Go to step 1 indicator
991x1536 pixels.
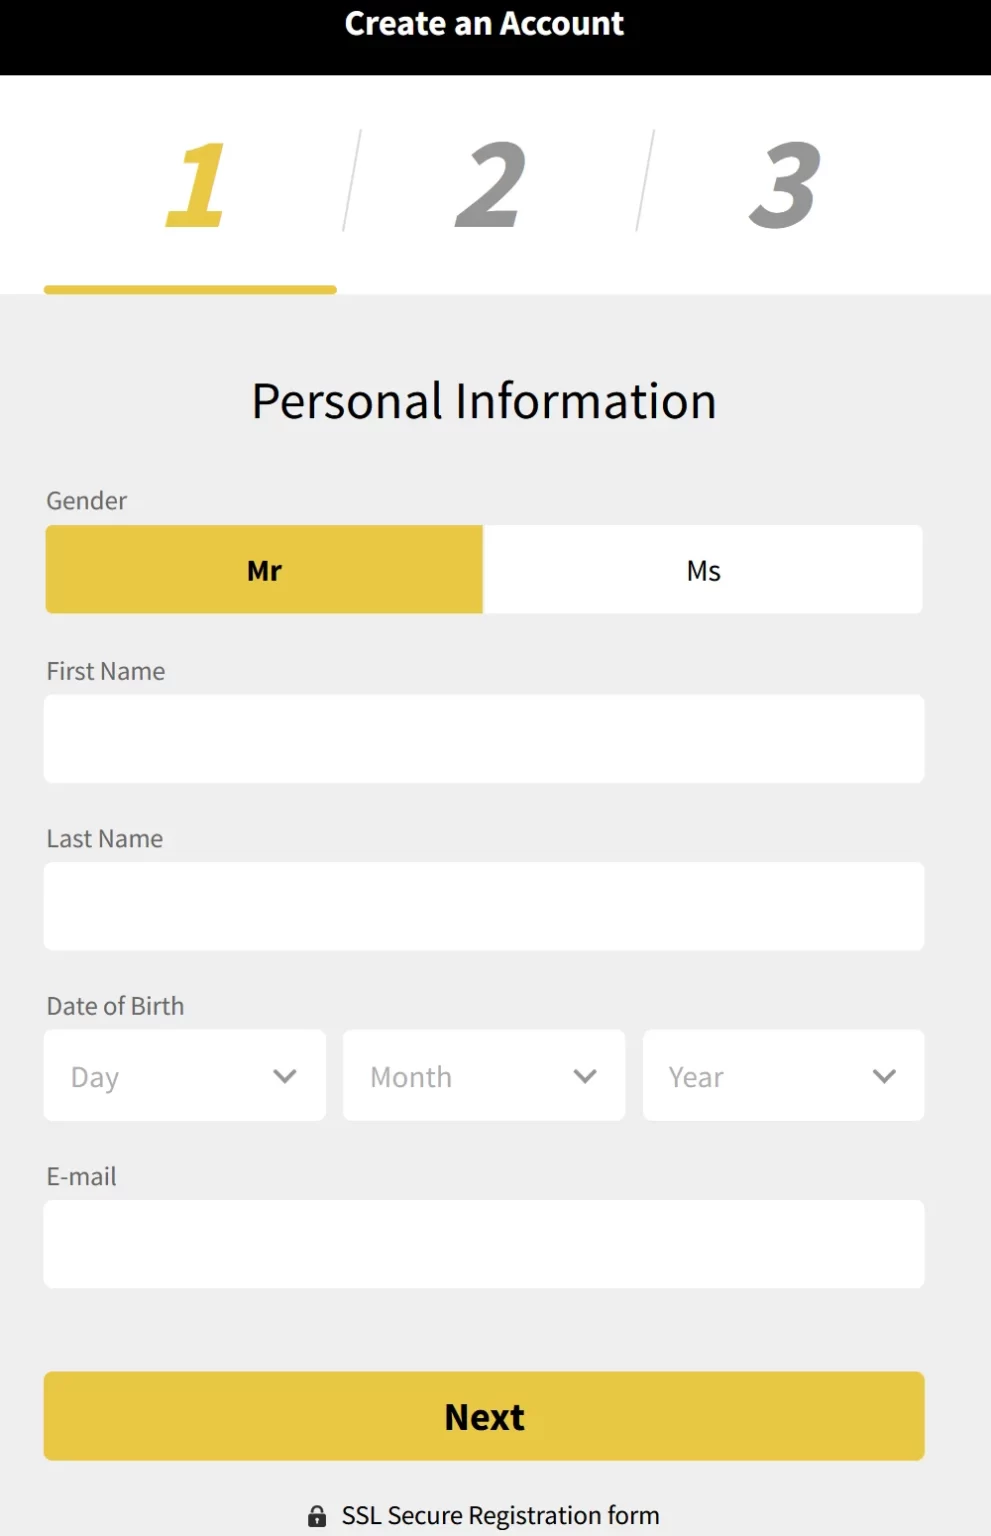(194, 184)
